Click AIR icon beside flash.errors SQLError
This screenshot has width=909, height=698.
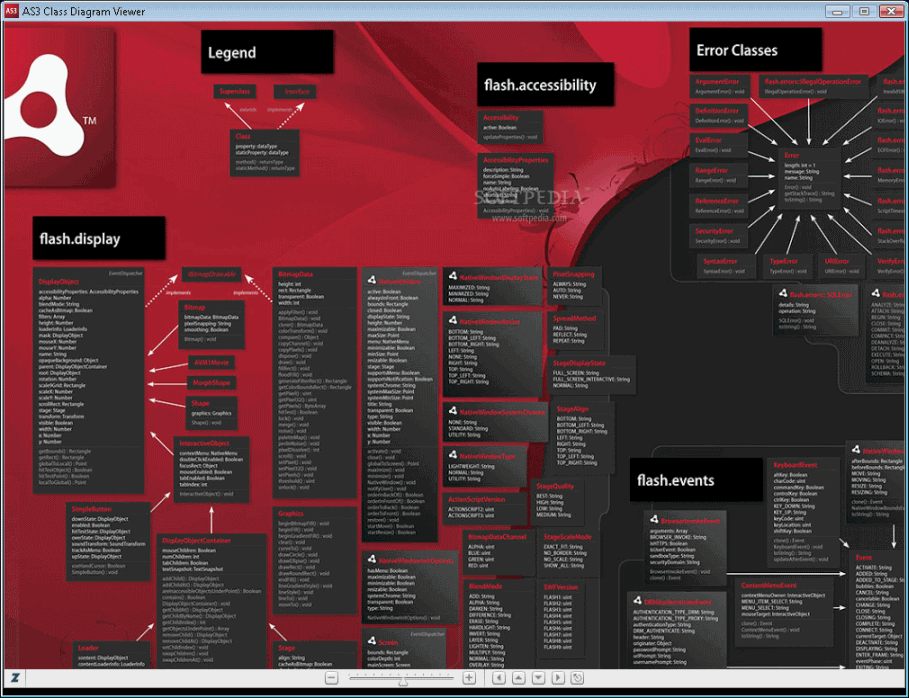click(783, 293)
